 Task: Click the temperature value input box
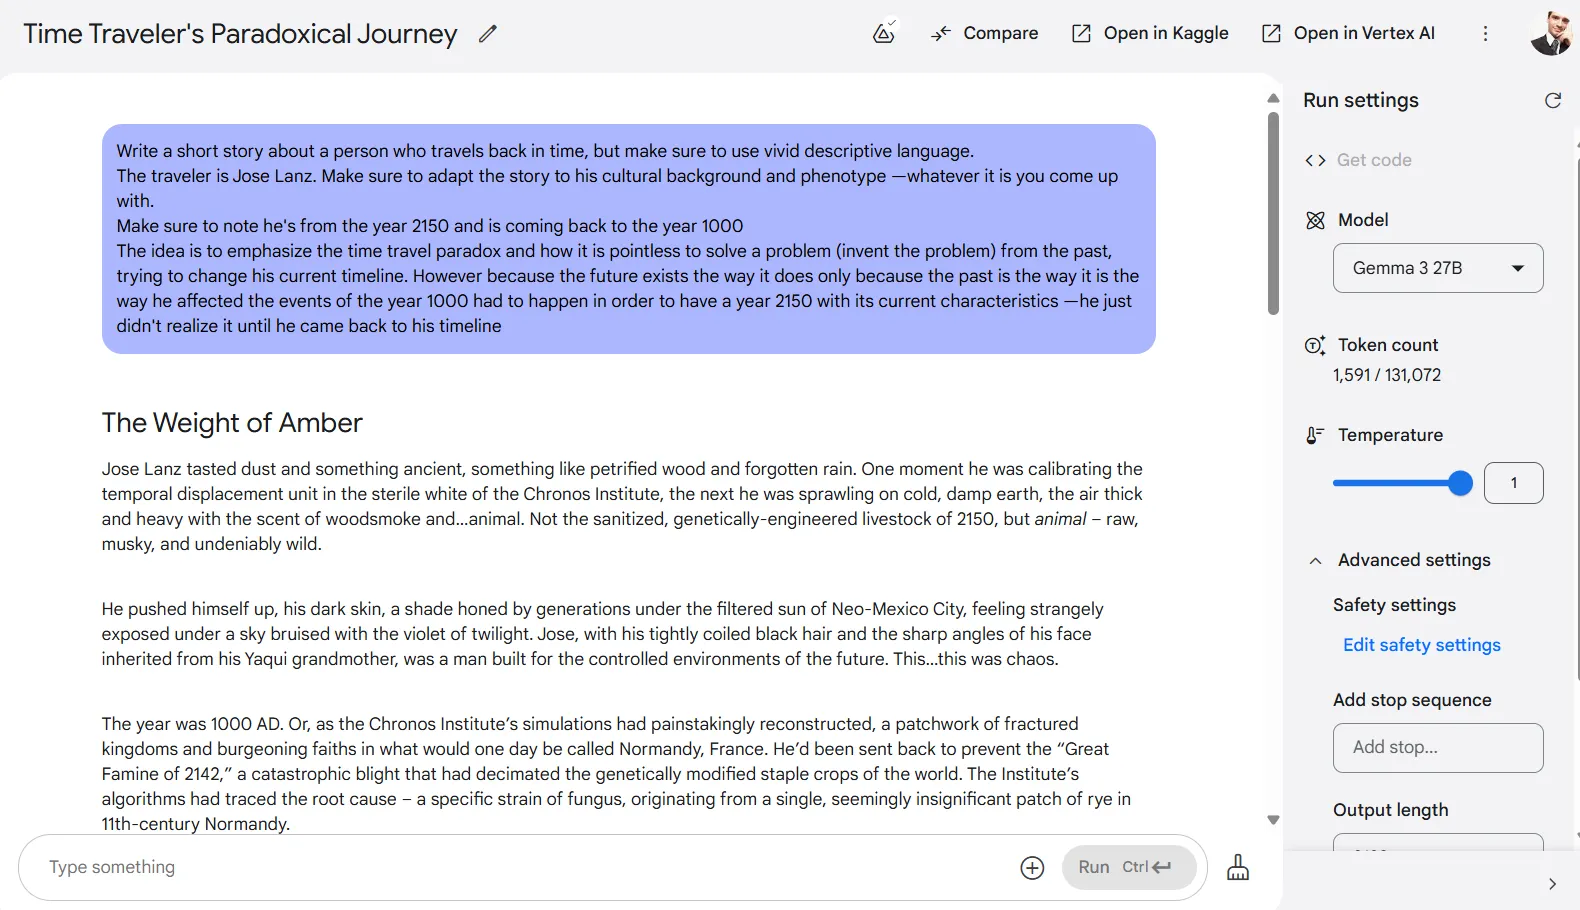[x=1513, y=484]
